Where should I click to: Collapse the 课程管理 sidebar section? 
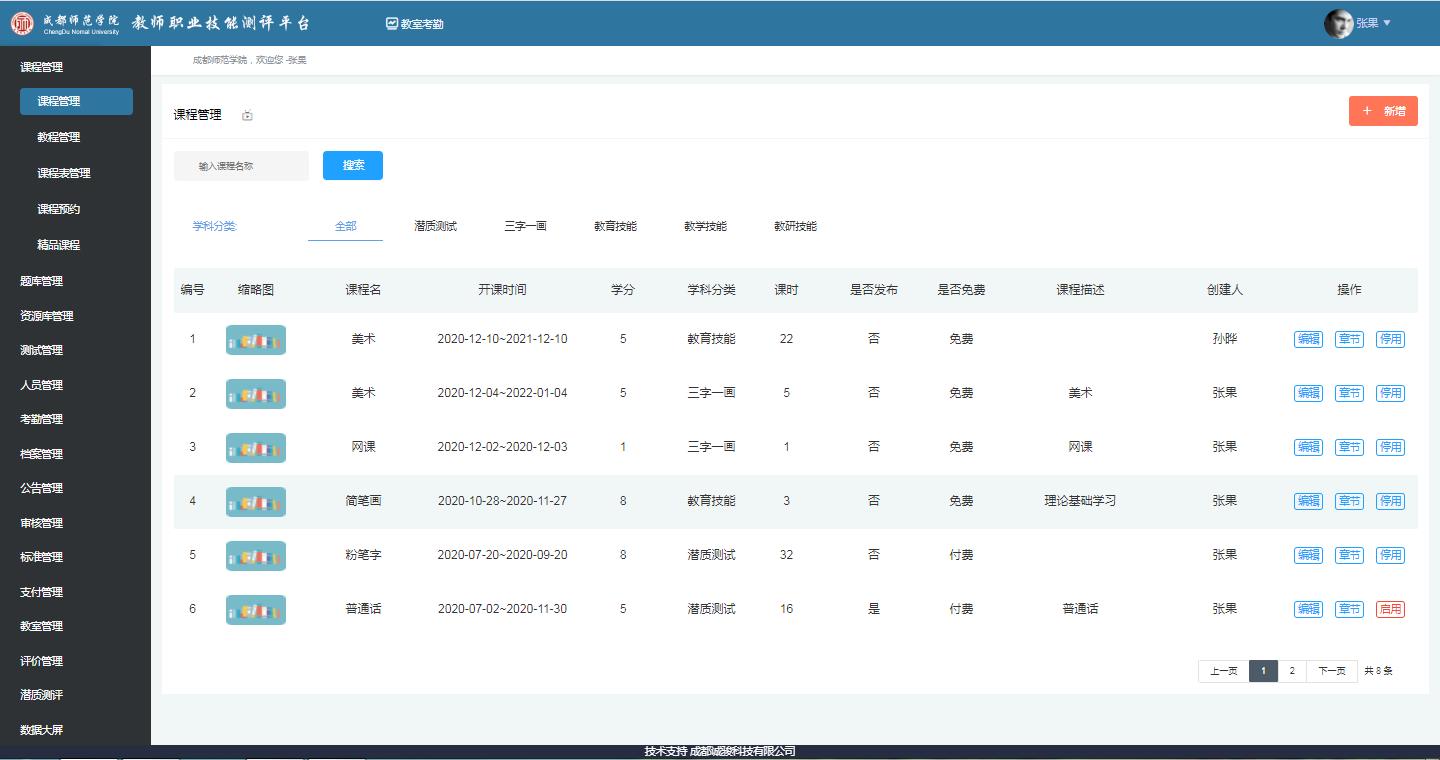42,67
